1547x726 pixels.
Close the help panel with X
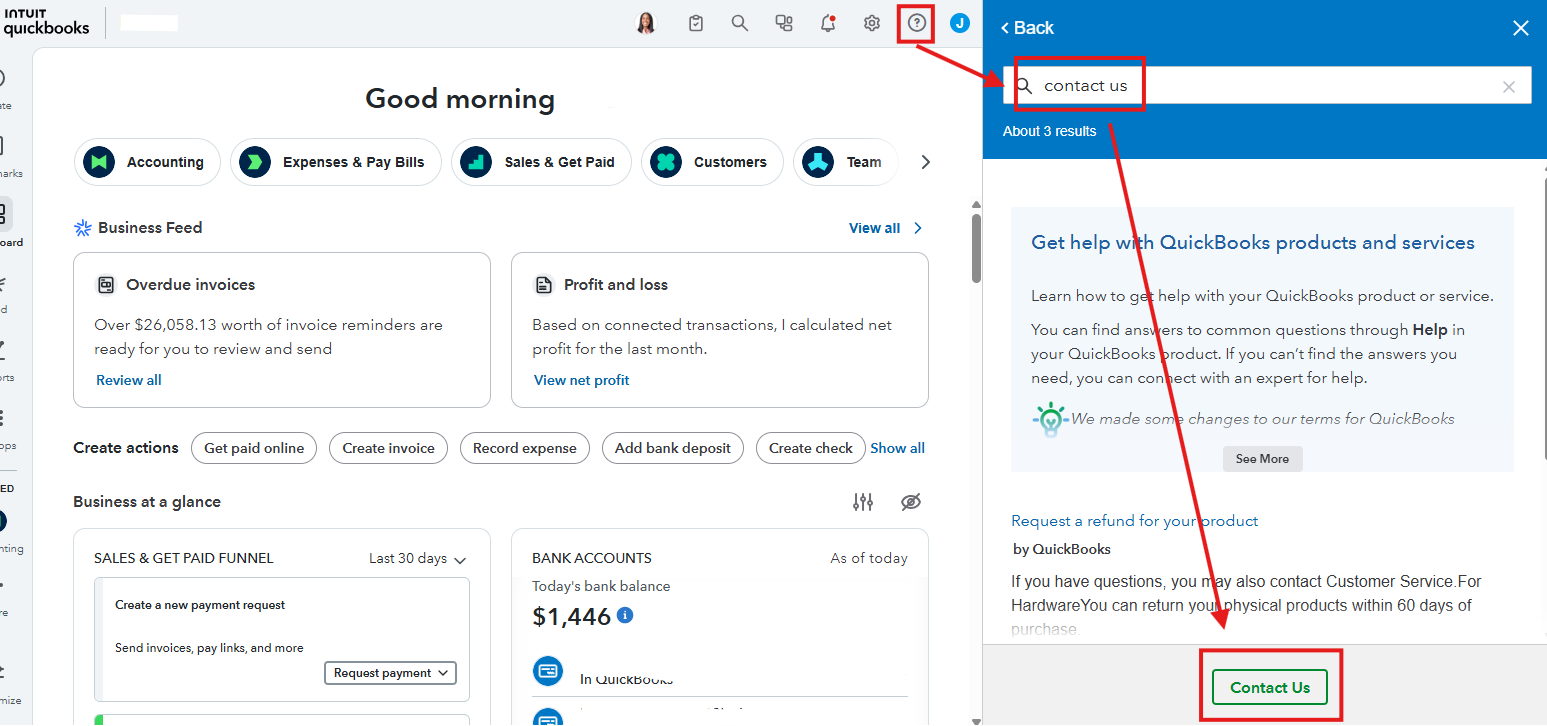click(x=1521, y=28)
